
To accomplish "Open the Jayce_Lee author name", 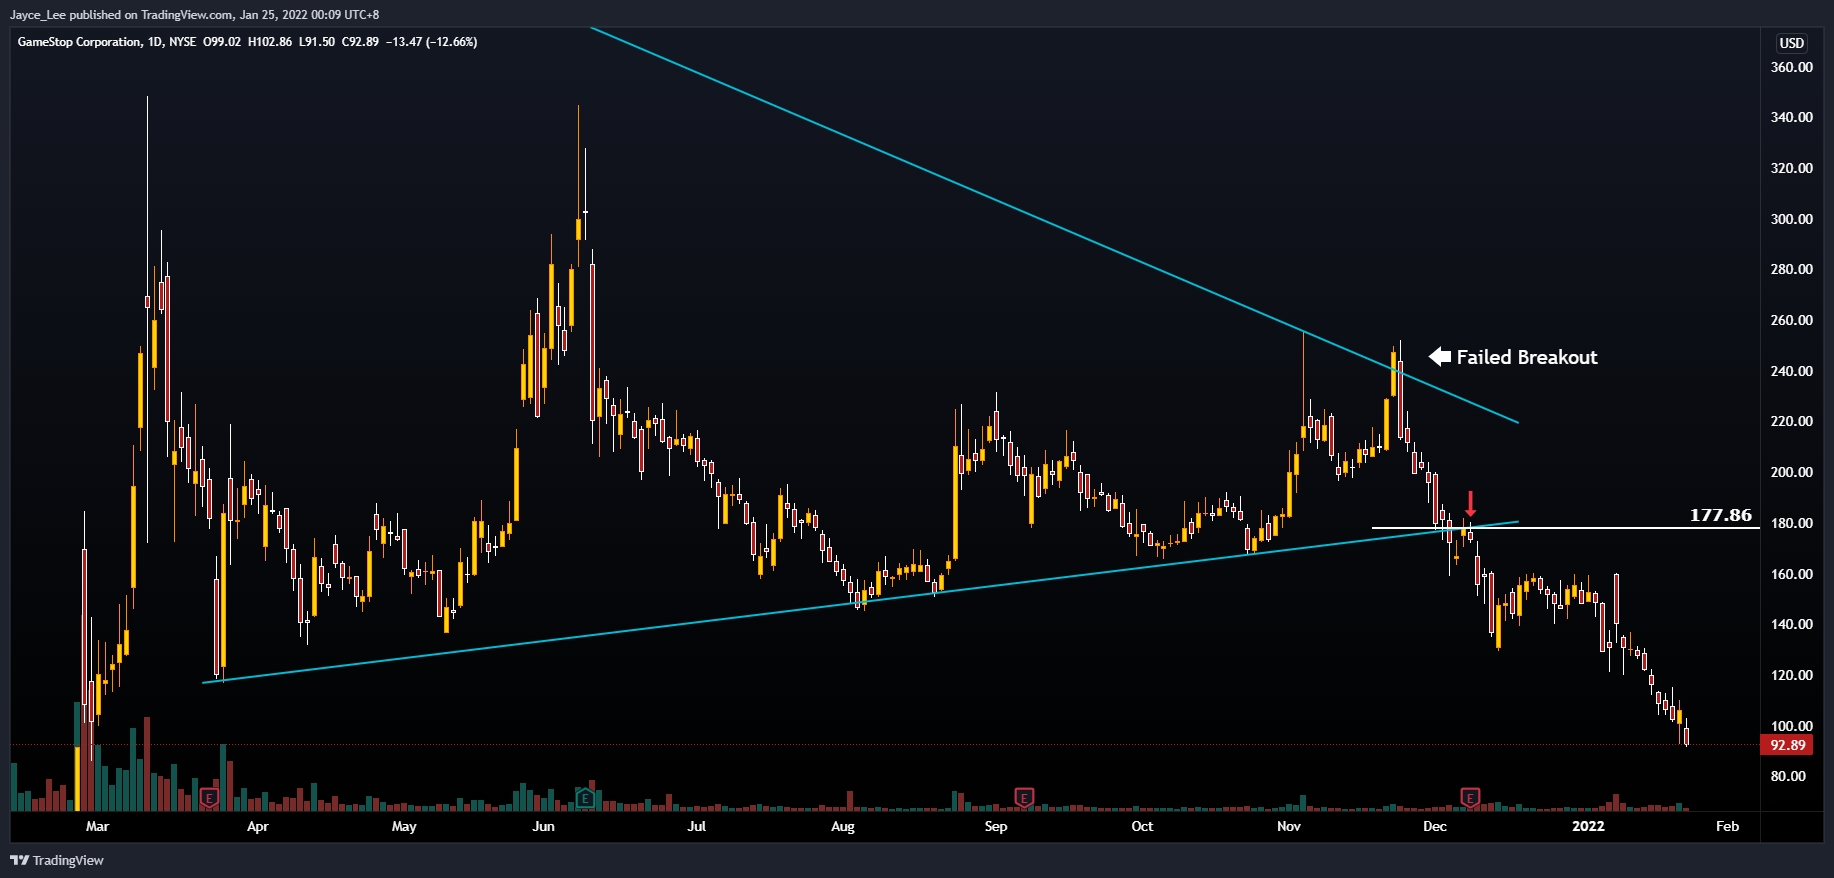I will [x=37, y=15].
